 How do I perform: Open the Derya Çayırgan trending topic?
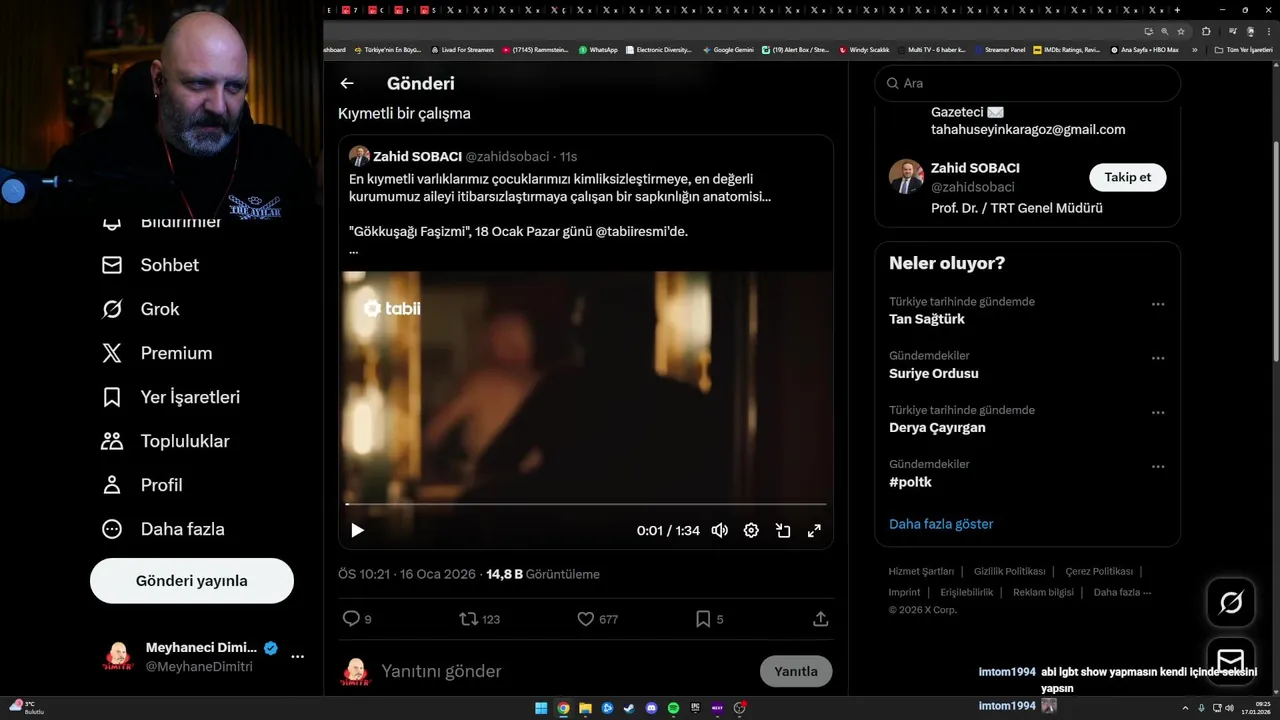pyautogui.click(x=937, y=427)
